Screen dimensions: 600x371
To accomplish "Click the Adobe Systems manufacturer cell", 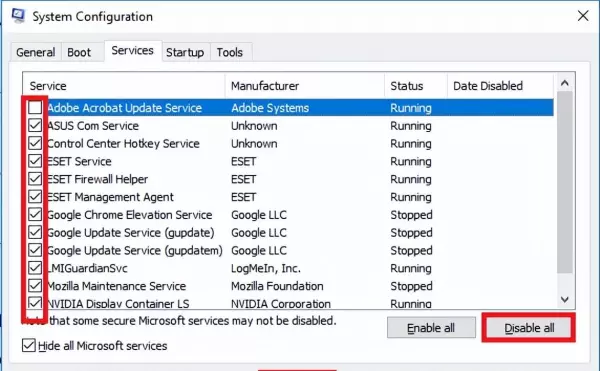I will pos(270,108).
